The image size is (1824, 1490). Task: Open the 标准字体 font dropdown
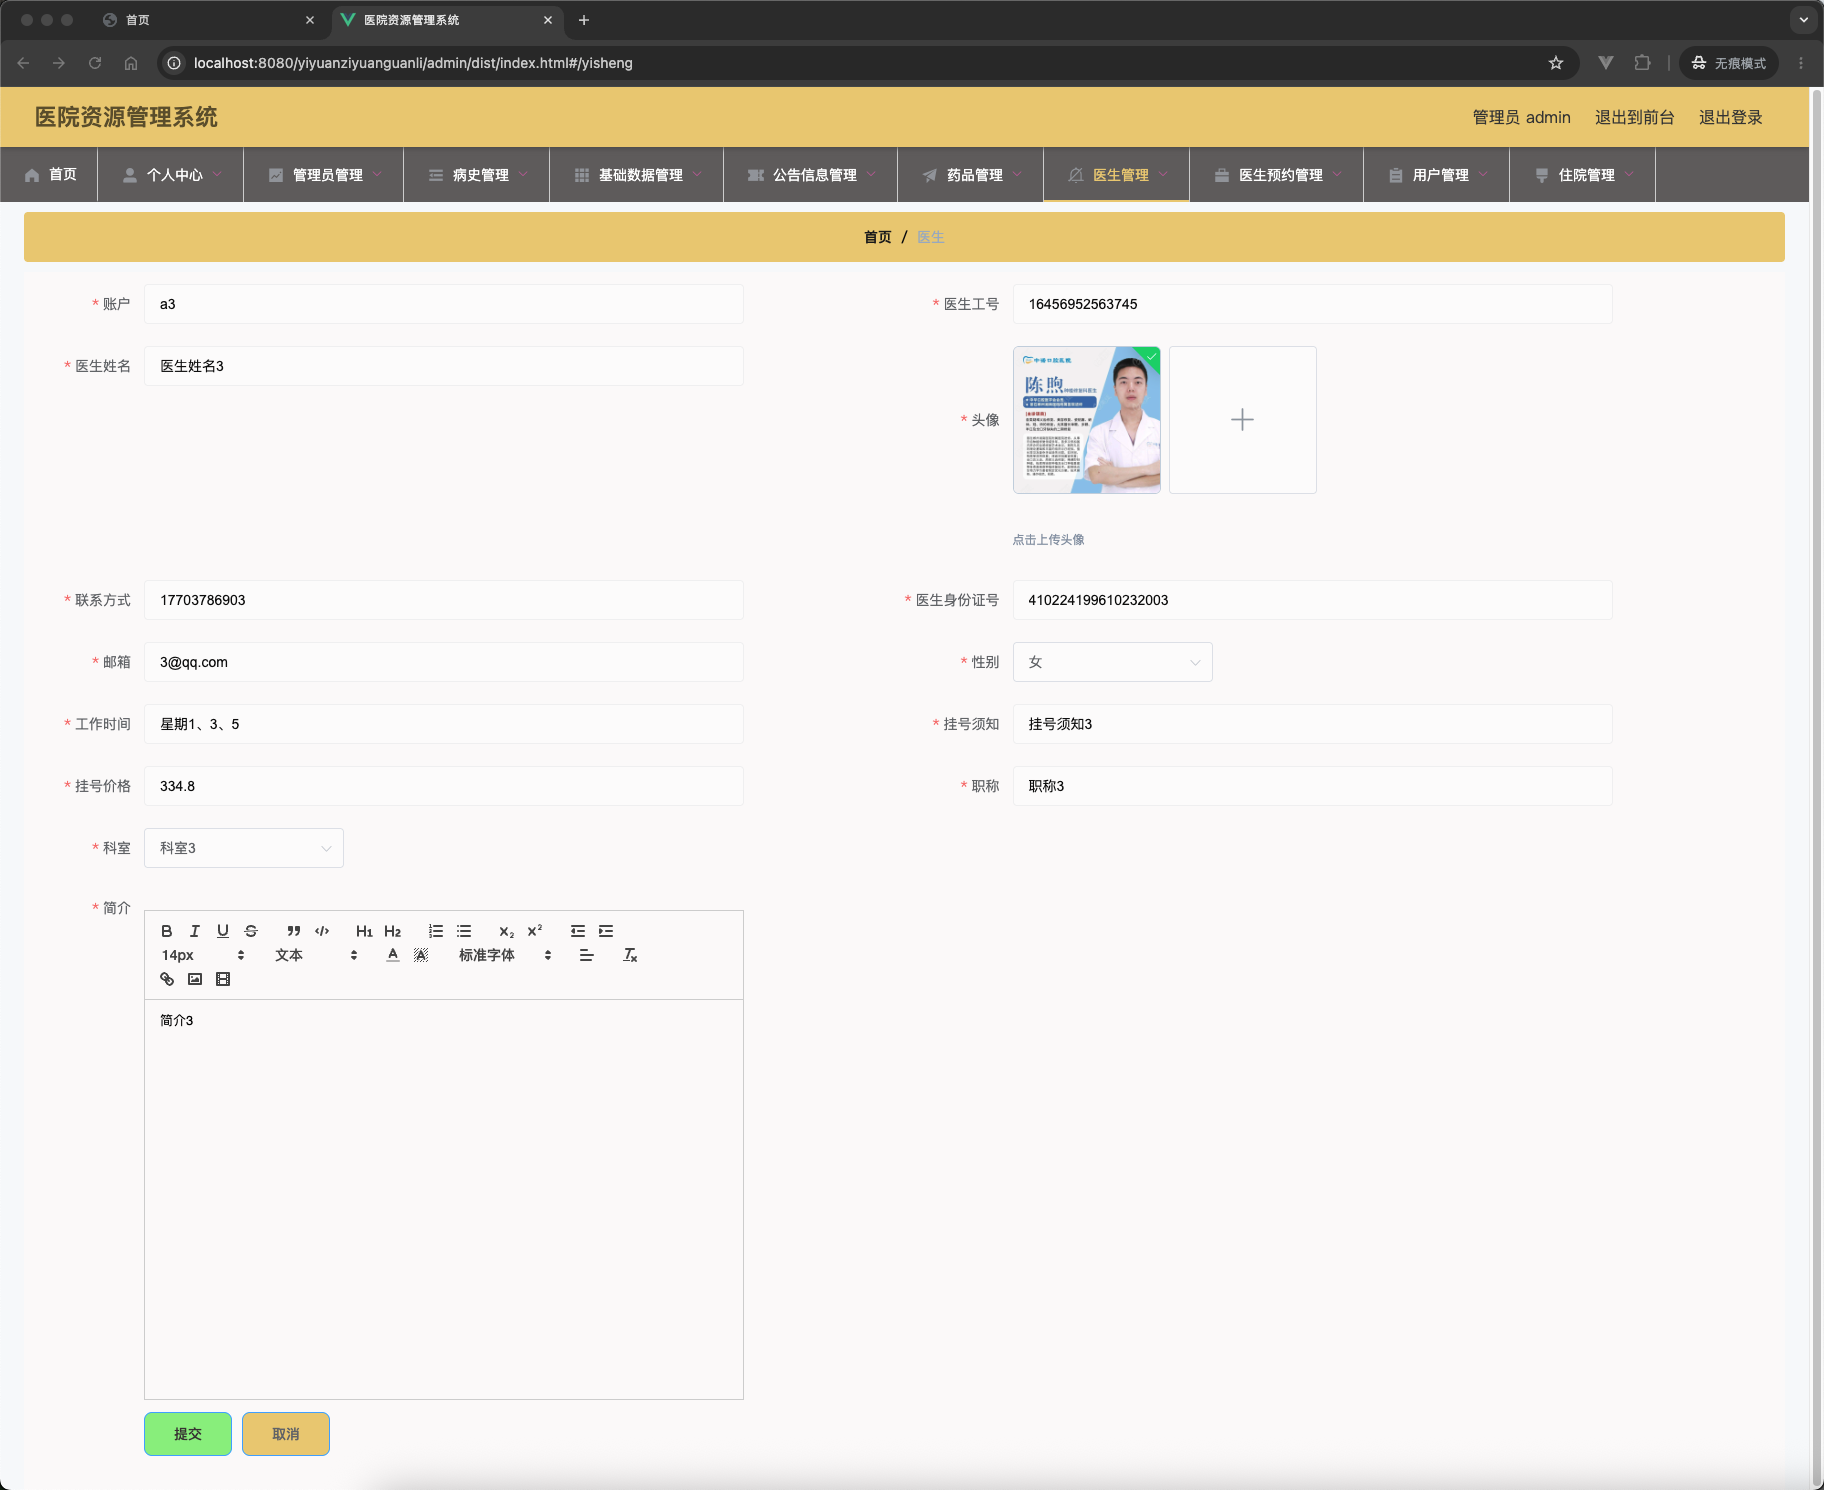coord(505,955)
